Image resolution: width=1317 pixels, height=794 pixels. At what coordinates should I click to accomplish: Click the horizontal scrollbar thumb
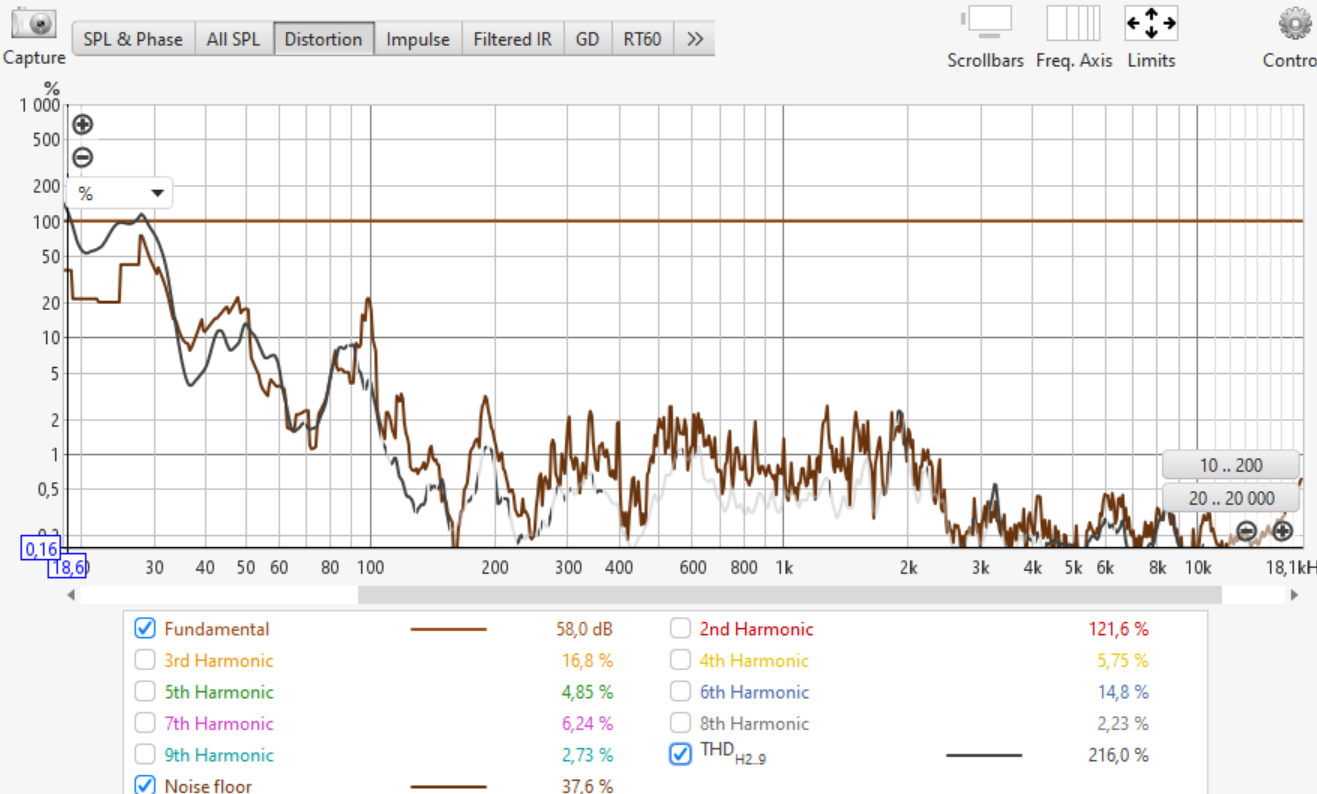(790, 595)
